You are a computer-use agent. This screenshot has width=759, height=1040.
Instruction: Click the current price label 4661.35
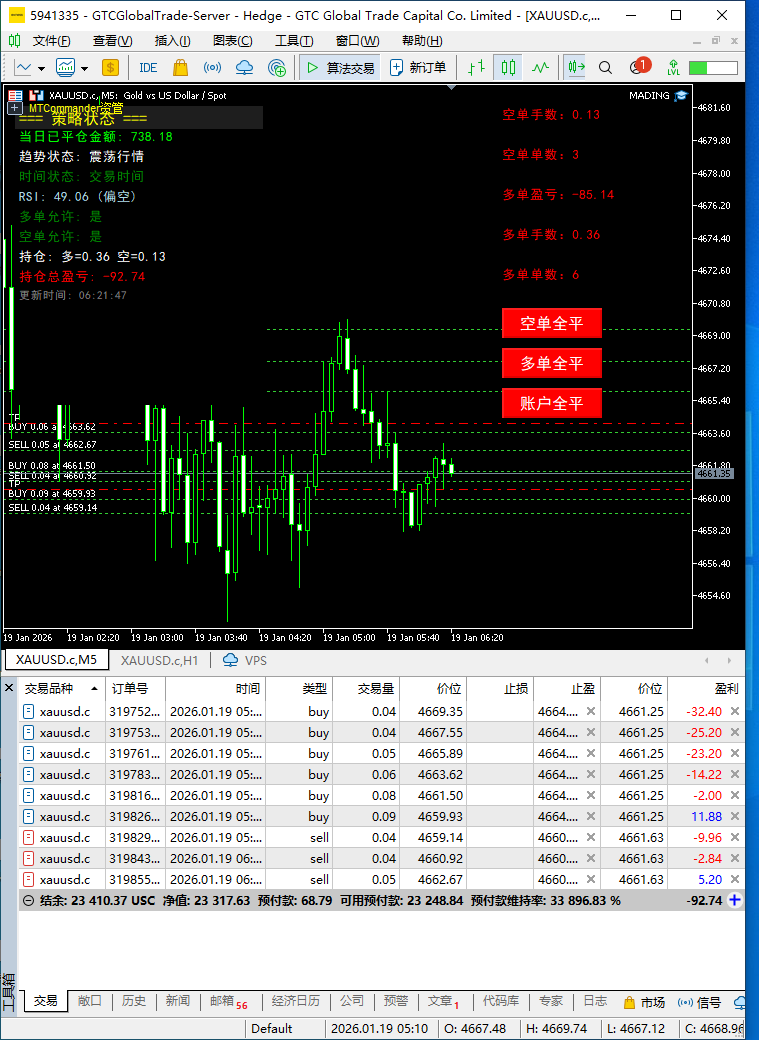click(713, 474)
